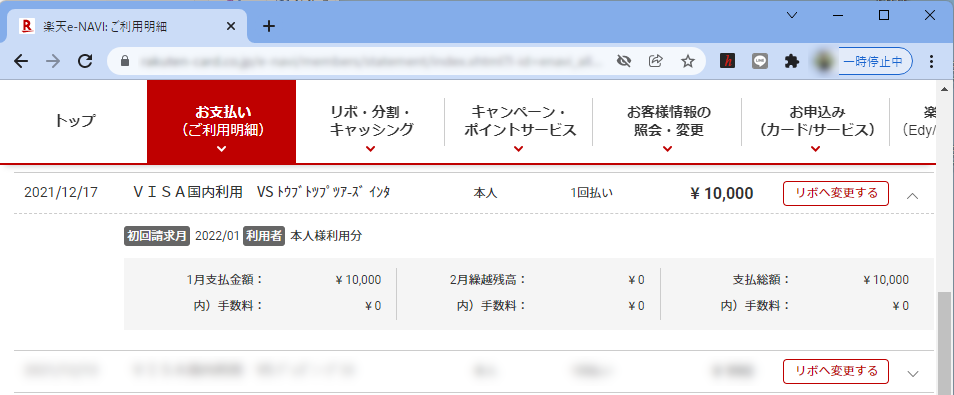954x395 pixels.
Task: Click the 支払総額 label
Action: [x=761, y=280]
